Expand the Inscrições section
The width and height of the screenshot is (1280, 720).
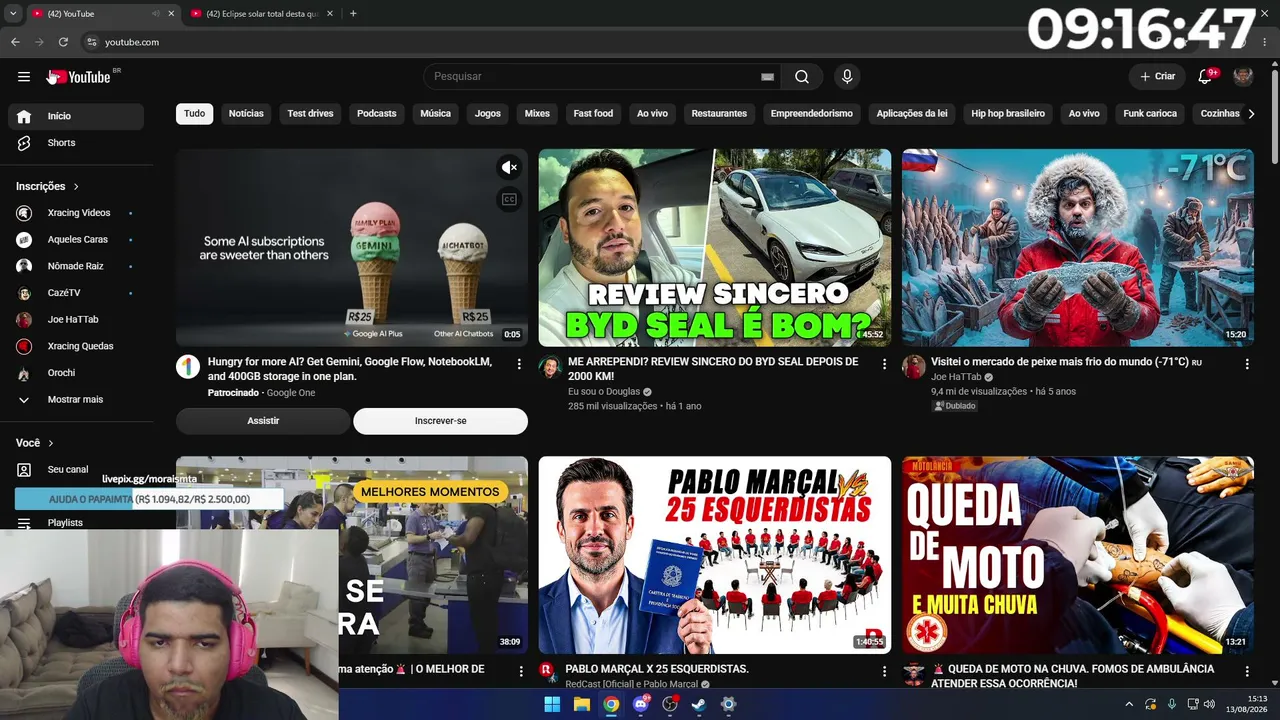point(47,187)
